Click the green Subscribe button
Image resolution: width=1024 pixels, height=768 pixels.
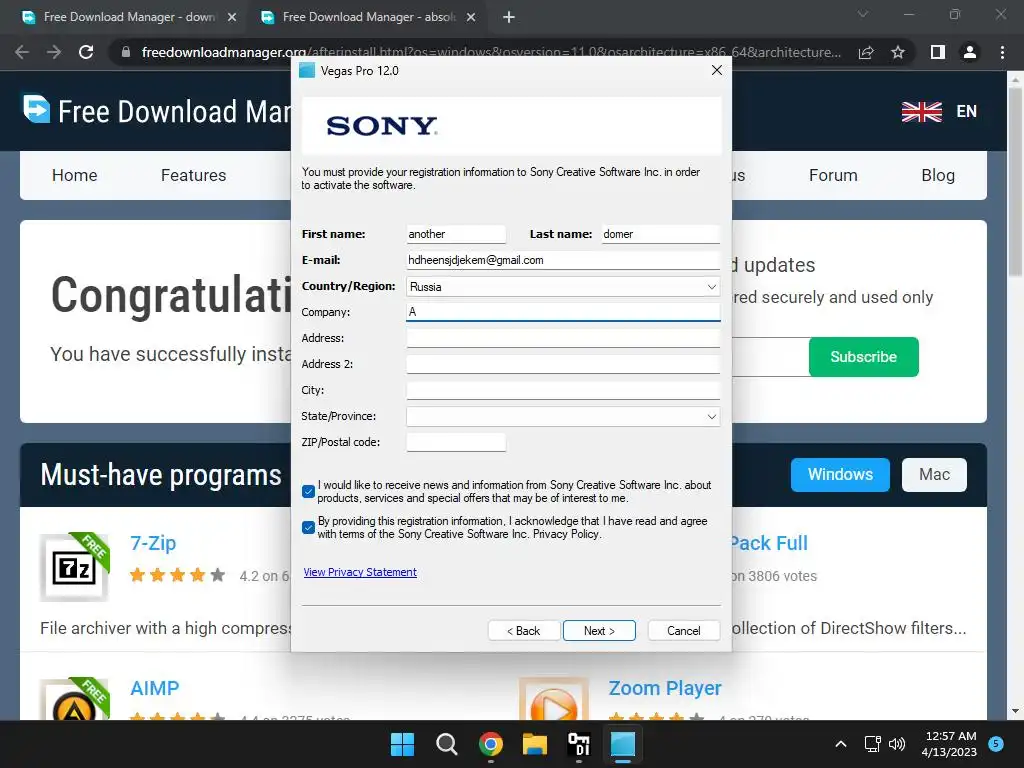pos(863,357)
